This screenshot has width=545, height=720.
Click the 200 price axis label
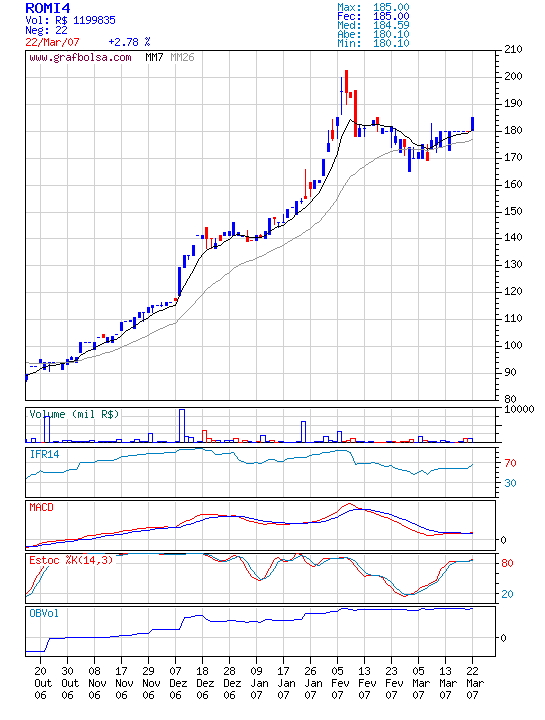pos(513,76)
